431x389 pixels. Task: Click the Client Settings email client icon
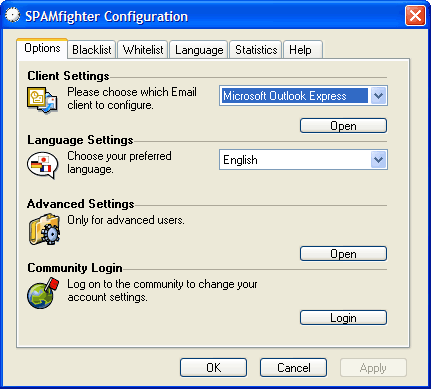pos(42,100)
